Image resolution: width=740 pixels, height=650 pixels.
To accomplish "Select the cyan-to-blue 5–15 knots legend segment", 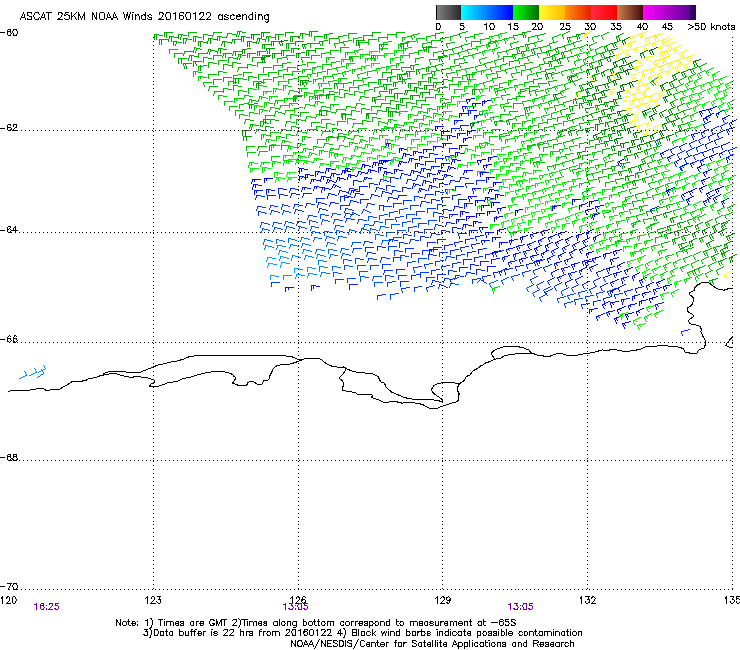I will 487,12.
